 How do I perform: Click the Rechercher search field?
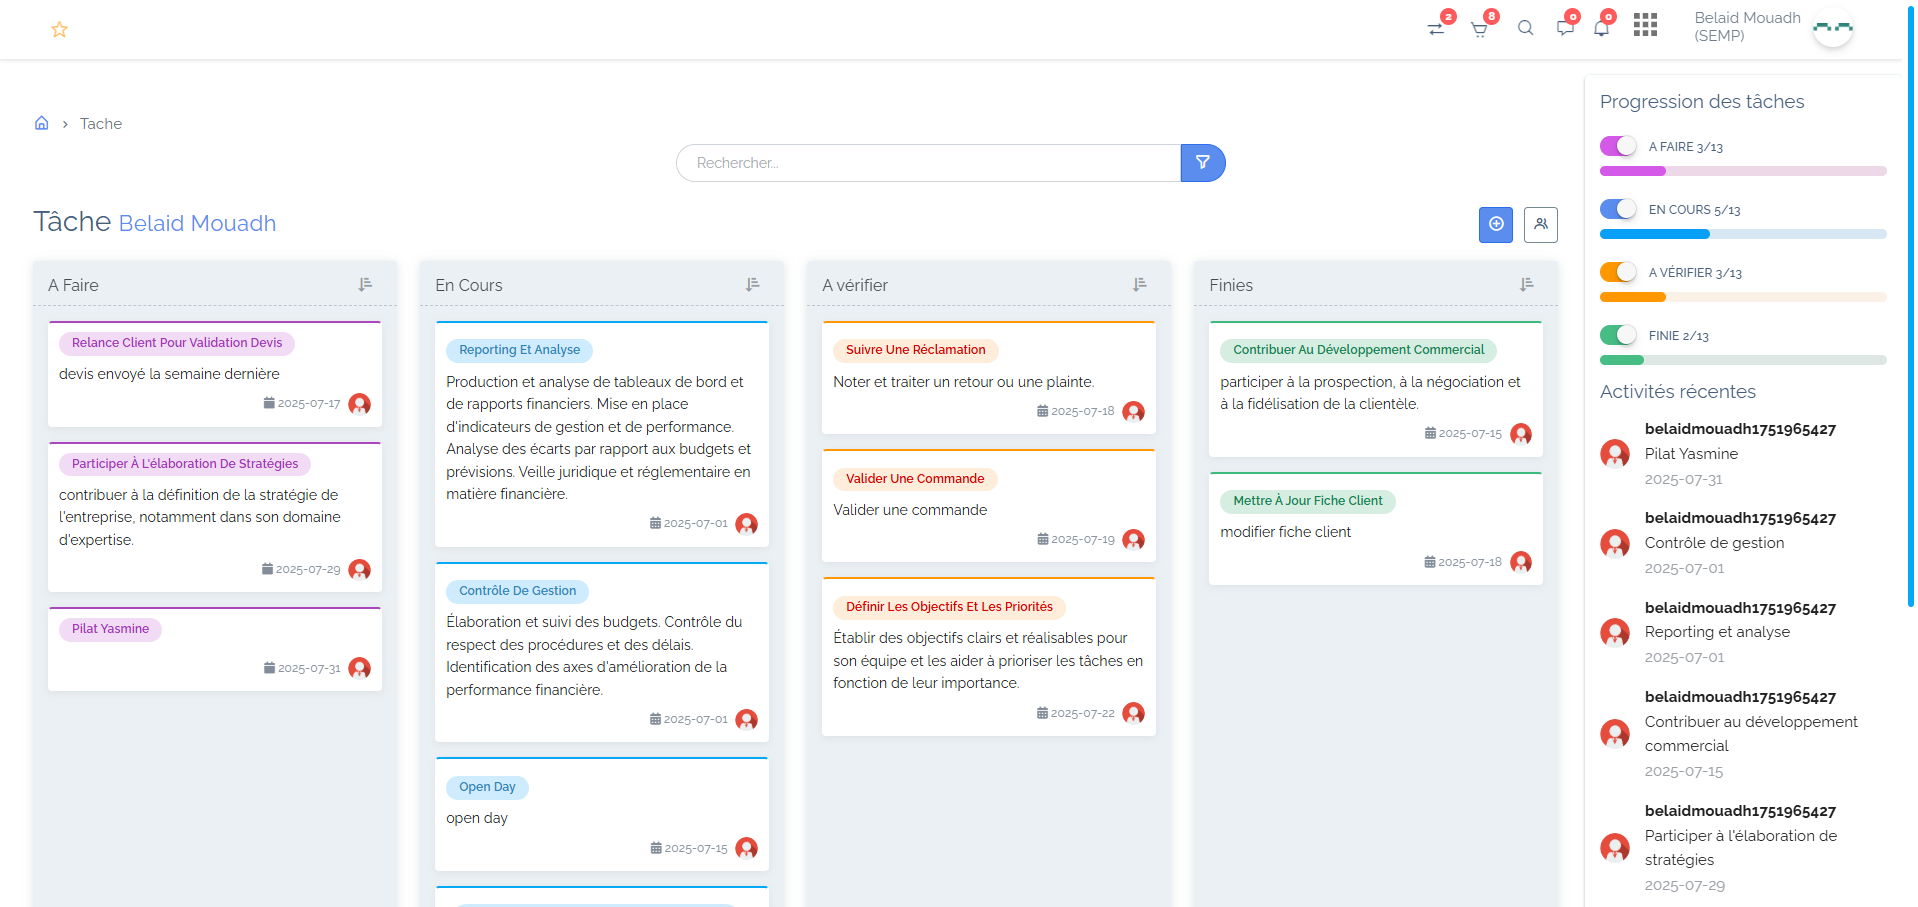pyautogui.click(x=927, y=163)
